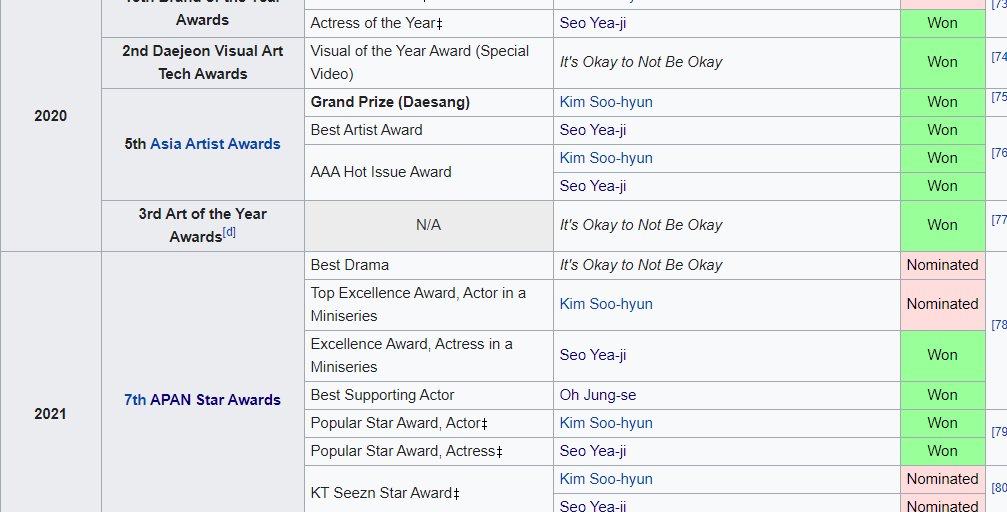
Task: Click 'Nominated' result in Top Excellence Award row
Action: pos(942,304)
